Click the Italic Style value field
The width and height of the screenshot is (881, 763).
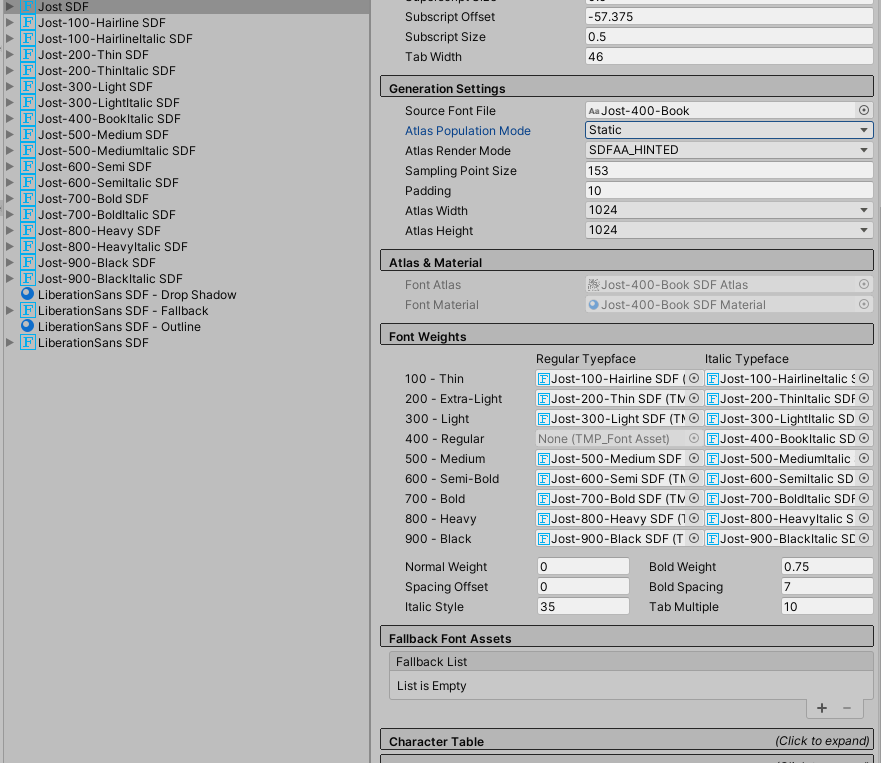(x=582, y=606)
